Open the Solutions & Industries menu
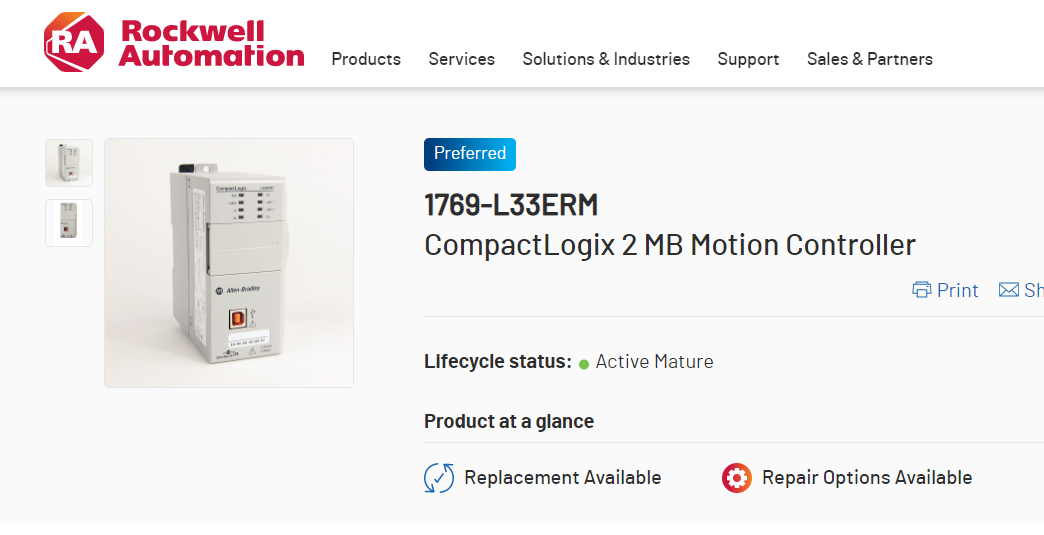The height and width of the screenshot is (535, 1044). (606, 59)
